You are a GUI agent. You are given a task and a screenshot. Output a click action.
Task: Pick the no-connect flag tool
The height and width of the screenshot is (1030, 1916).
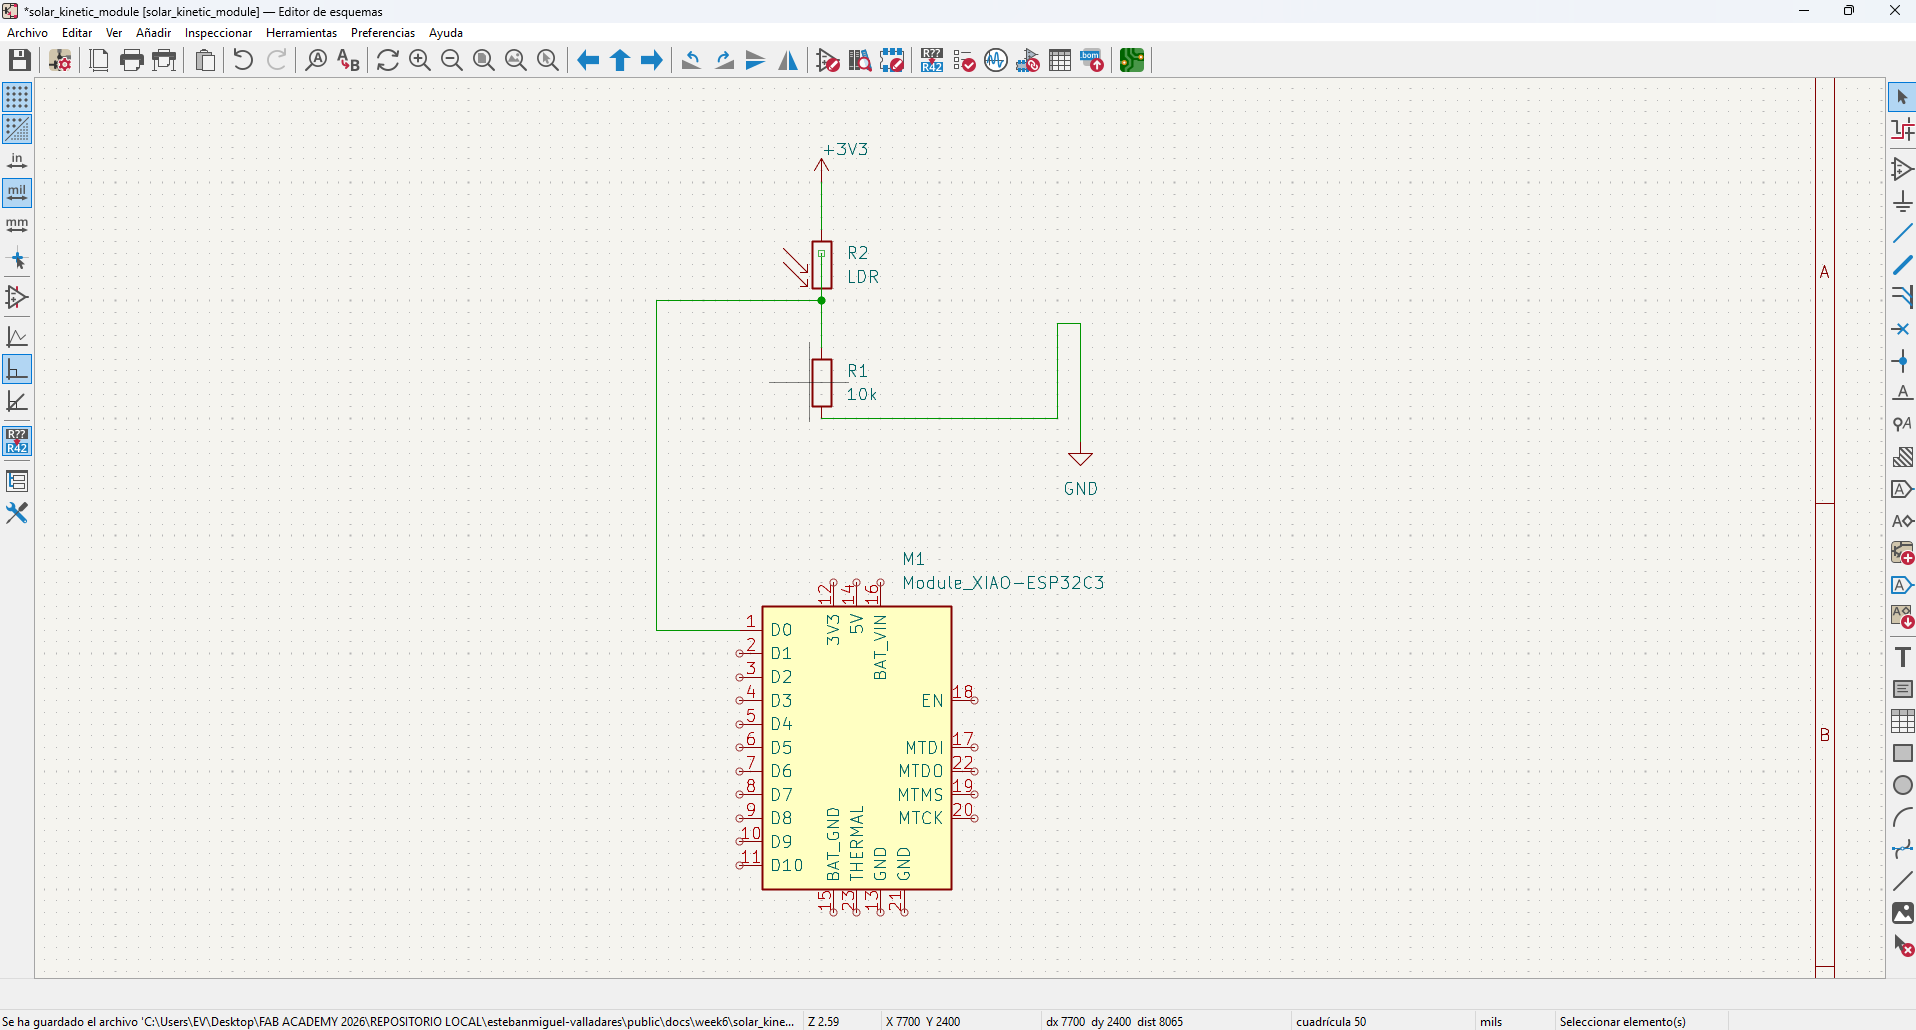point(1902,329)
